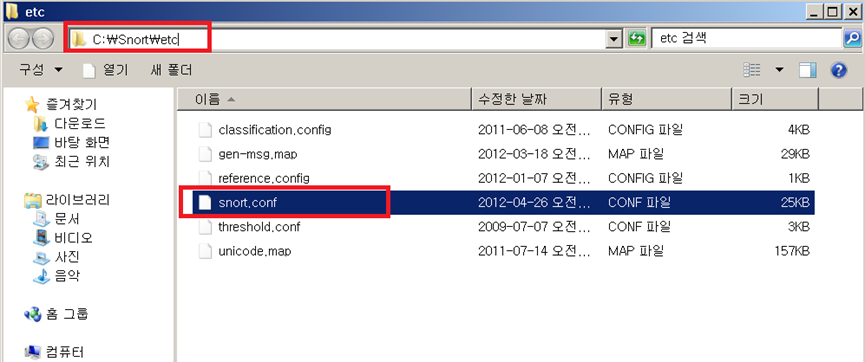Click the 사진 icon in the sidebar
The height and width of the screenshot is (362, 865).
tap(41, 257)
